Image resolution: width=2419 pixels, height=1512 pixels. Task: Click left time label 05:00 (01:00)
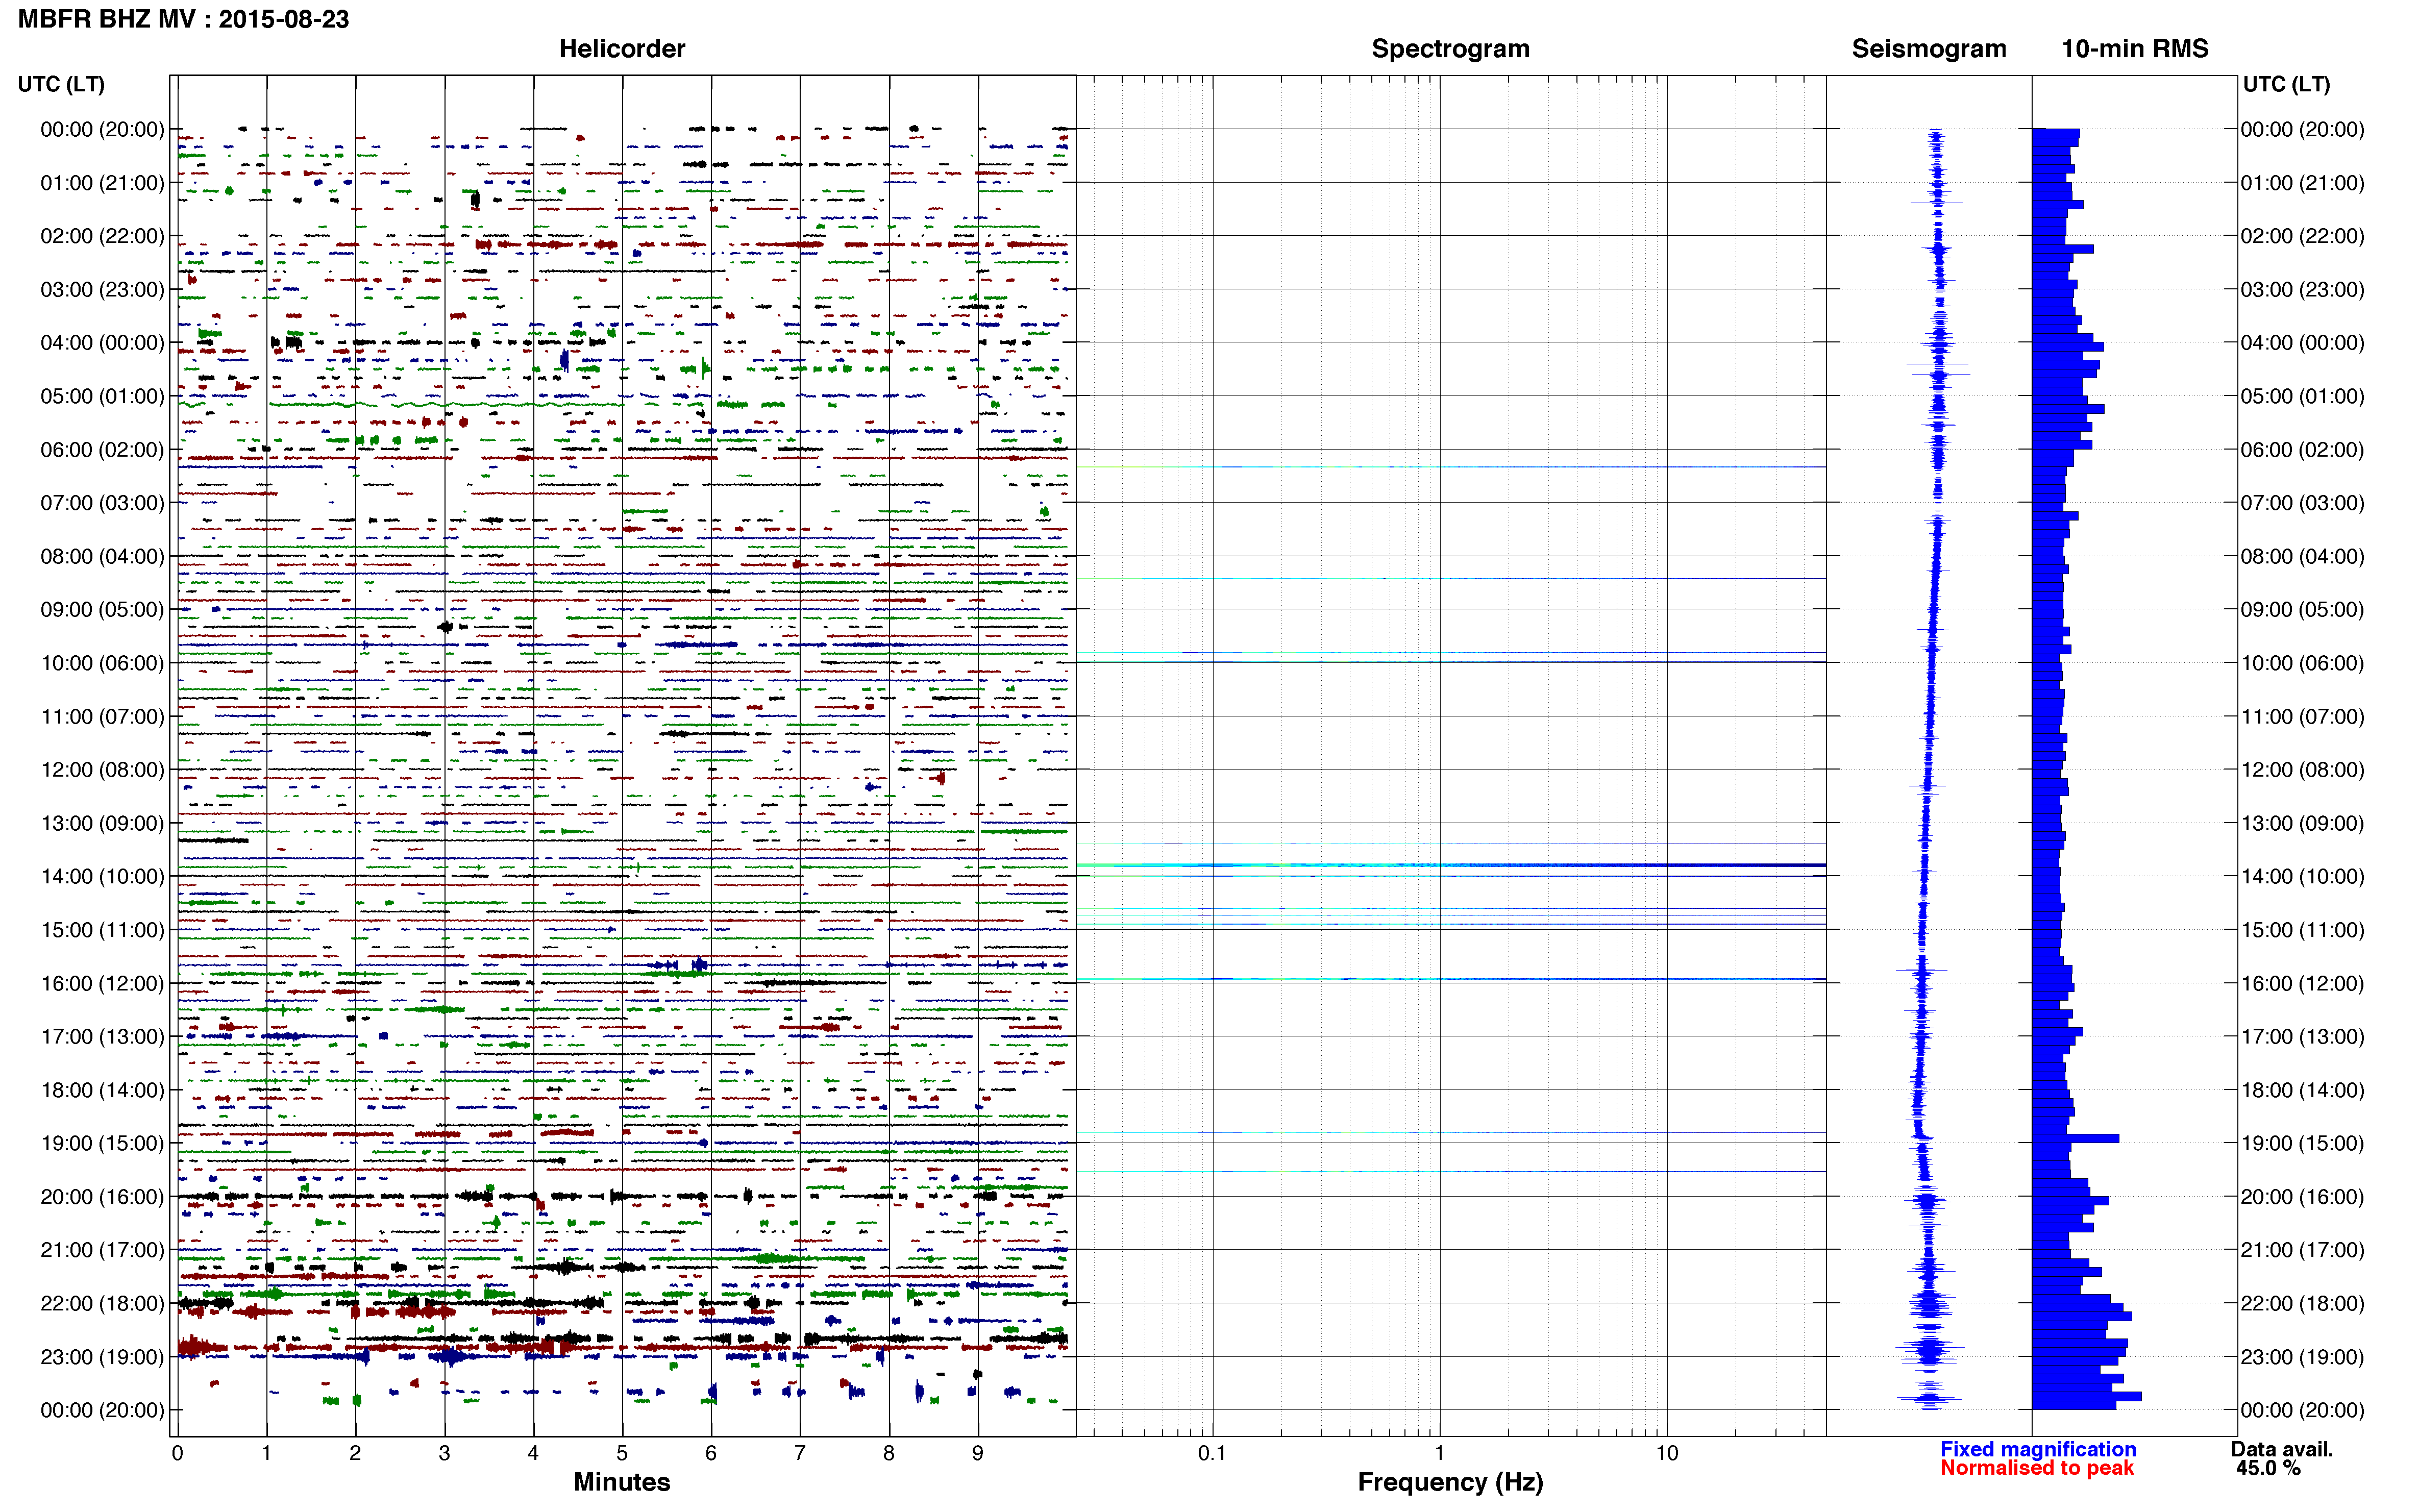click(102, 396)
